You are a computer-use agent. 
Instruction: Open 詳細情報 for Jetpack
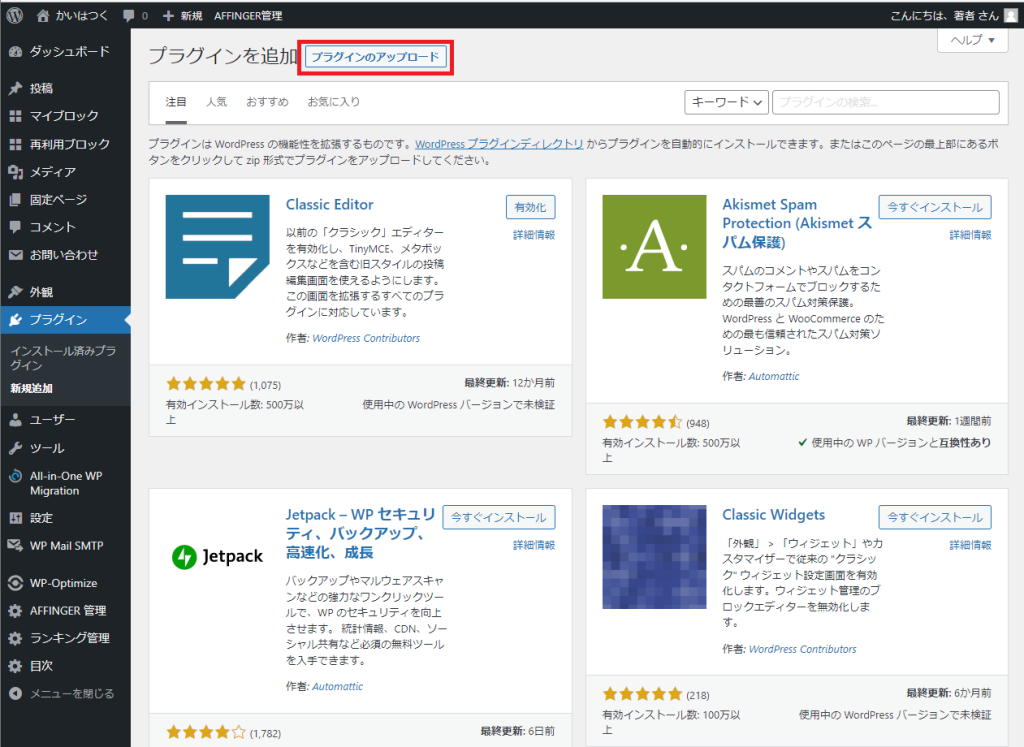click(x=534, y=545)
